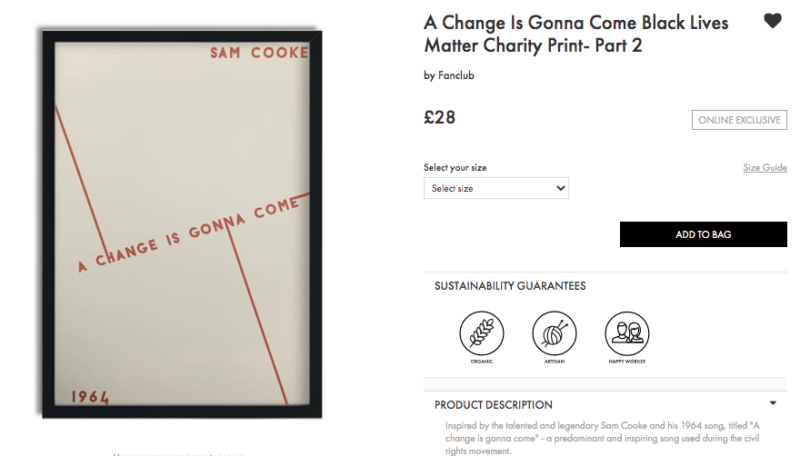The height and width of the screenshot is (456, 800).
Task: Collapse the Product Description section arrow
Action: pos(774,404)
